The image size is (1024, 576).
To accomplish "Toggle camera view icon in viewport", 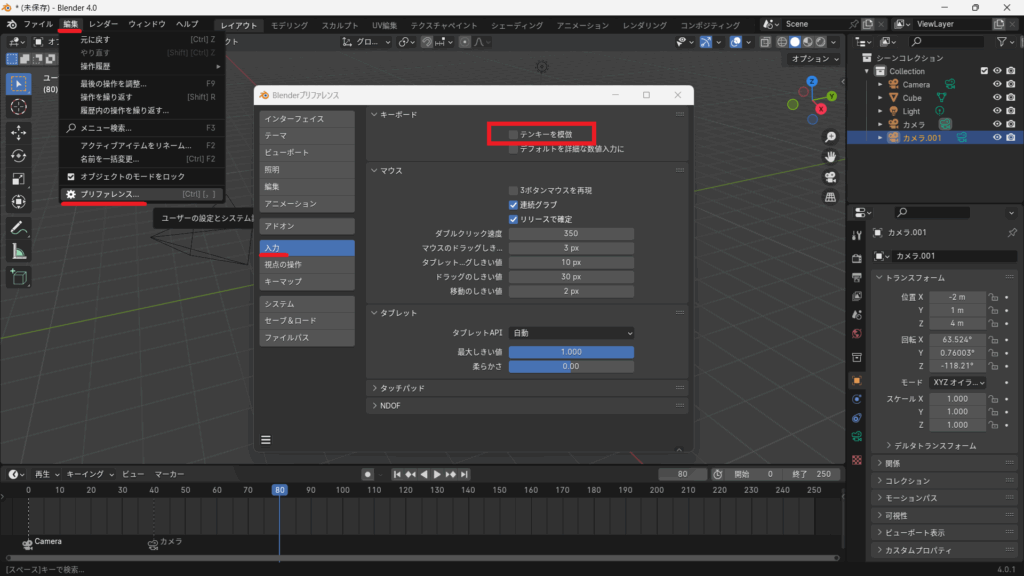I will pos(830,177).
